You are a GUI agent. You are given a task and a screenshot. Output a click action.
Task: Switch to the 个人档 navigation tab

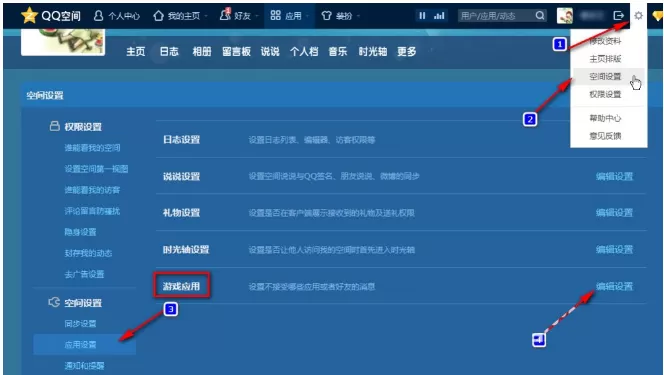[x=304, y=52]
